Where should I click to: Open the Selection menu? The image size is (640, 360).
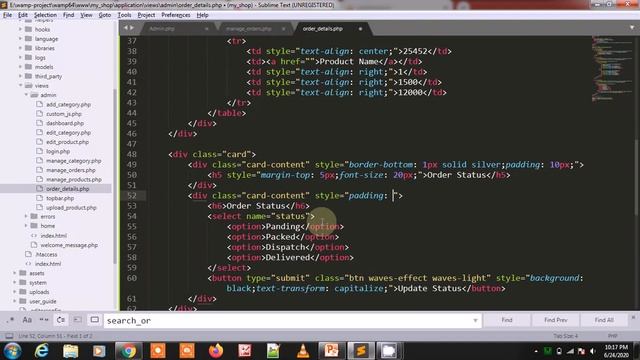coord(45,15)
